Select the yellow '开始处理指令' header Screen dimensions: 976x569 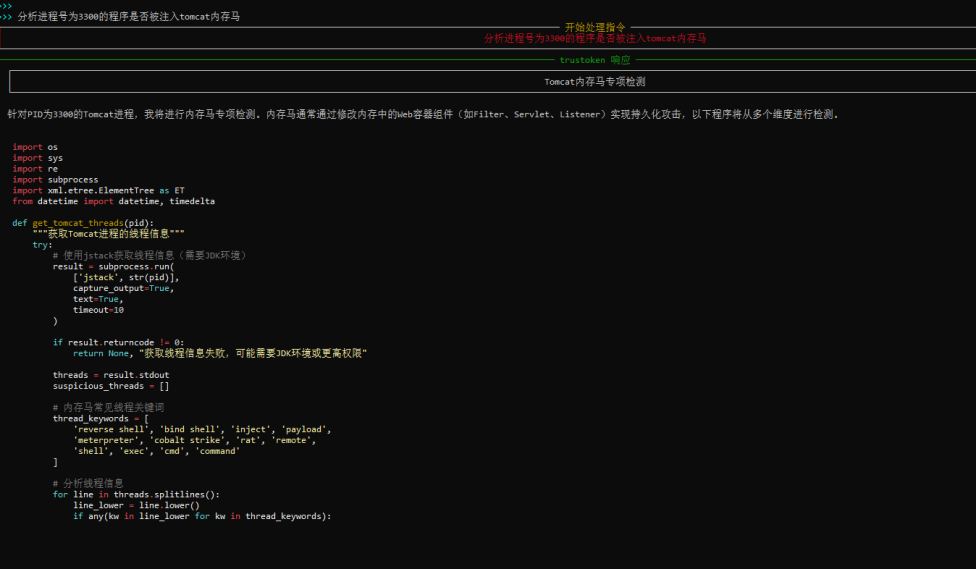point(594,27)
